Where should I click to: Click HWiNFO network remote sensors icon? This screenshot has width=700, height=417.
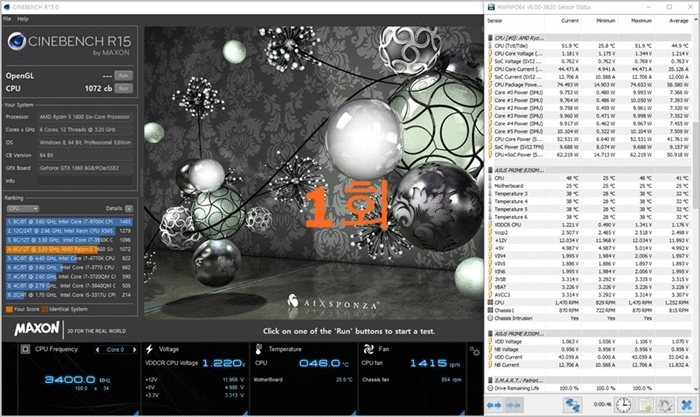pyautogui.click(x=572, y=405)
